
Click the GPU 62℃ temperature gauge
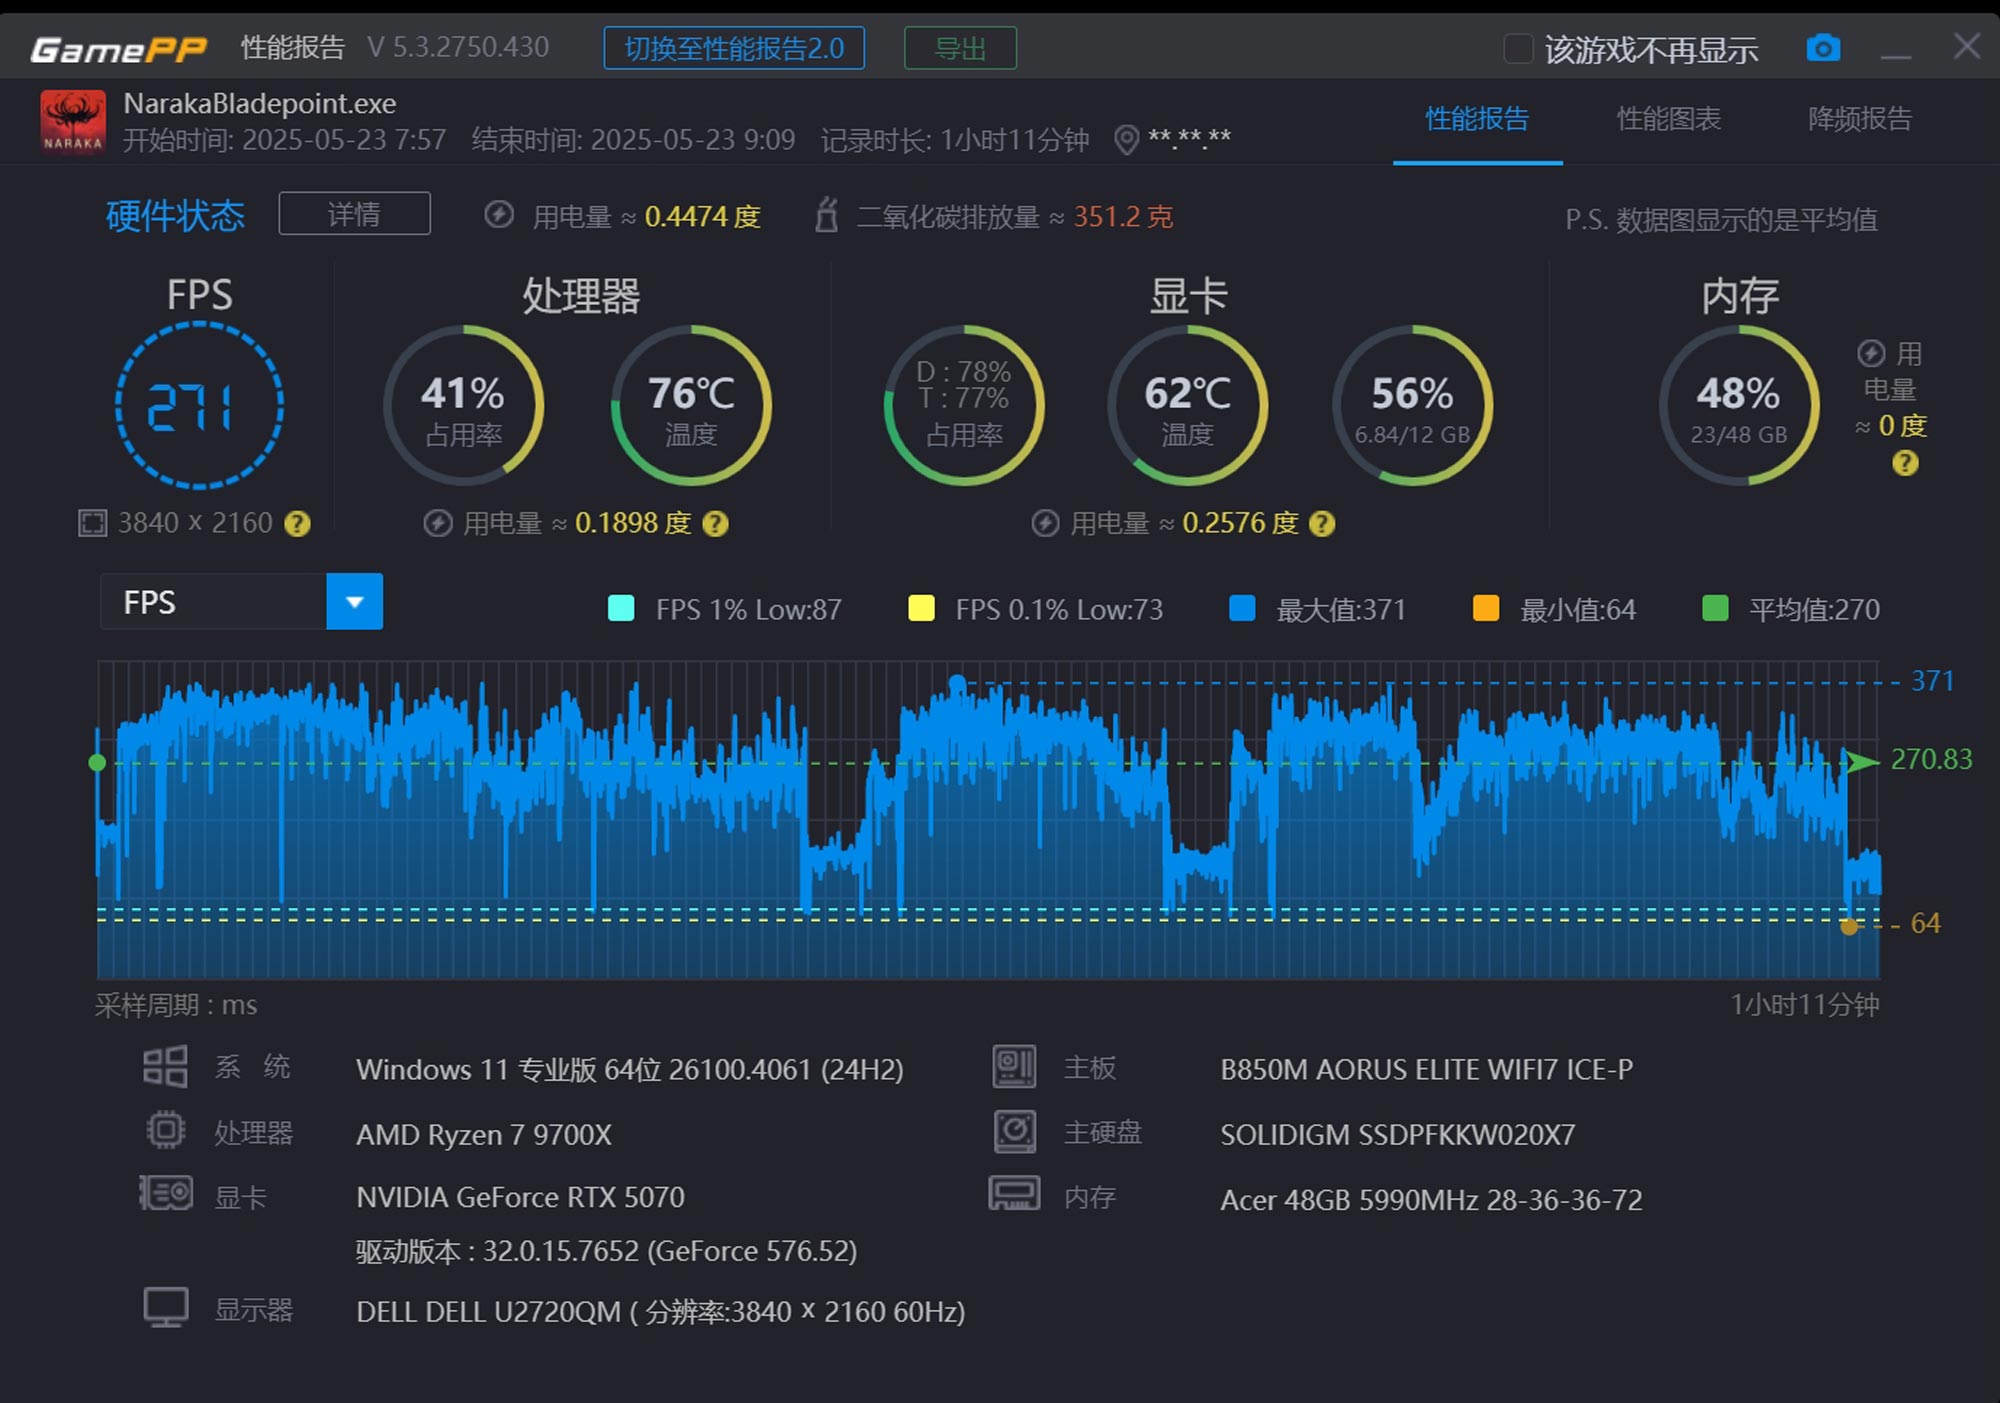tap(1187, 405)
